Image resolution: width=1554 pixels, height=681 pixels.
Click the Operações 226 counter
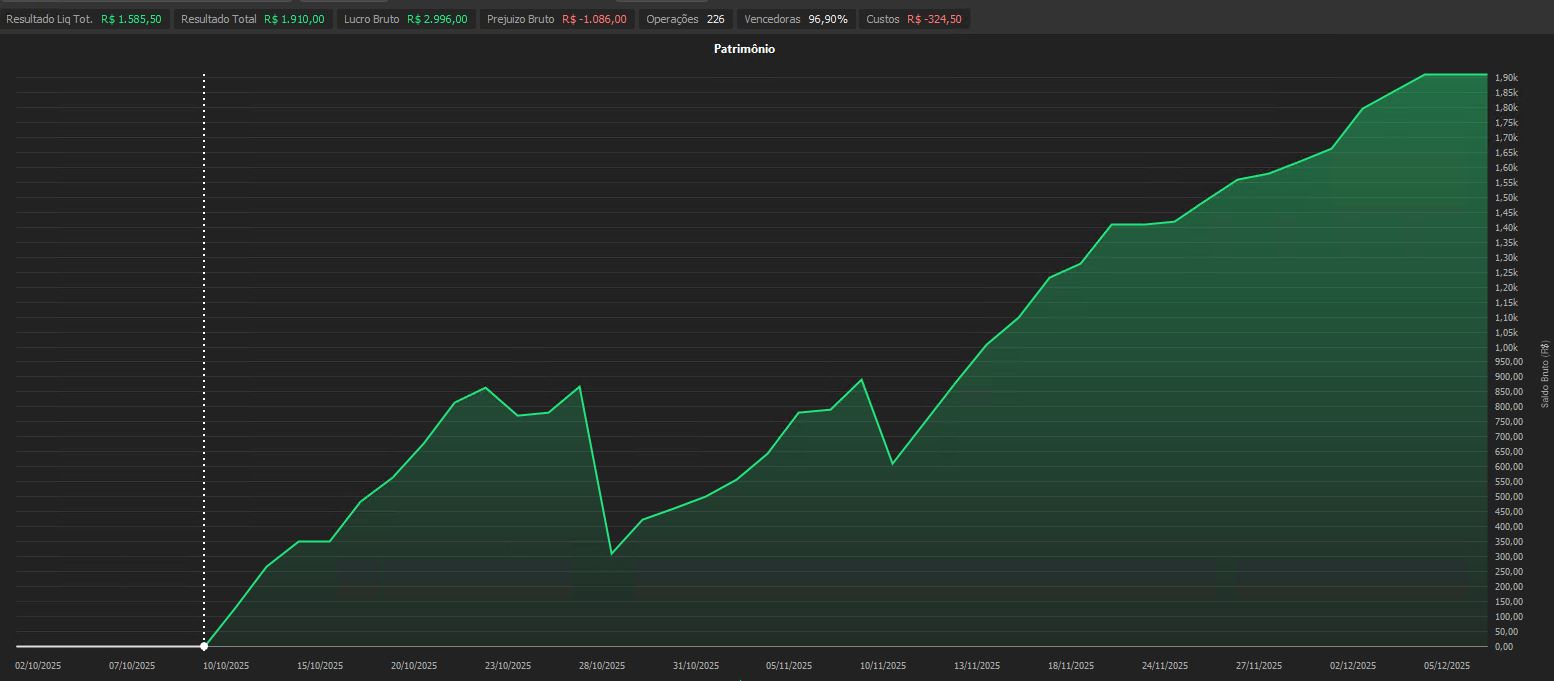pos(685,19)
